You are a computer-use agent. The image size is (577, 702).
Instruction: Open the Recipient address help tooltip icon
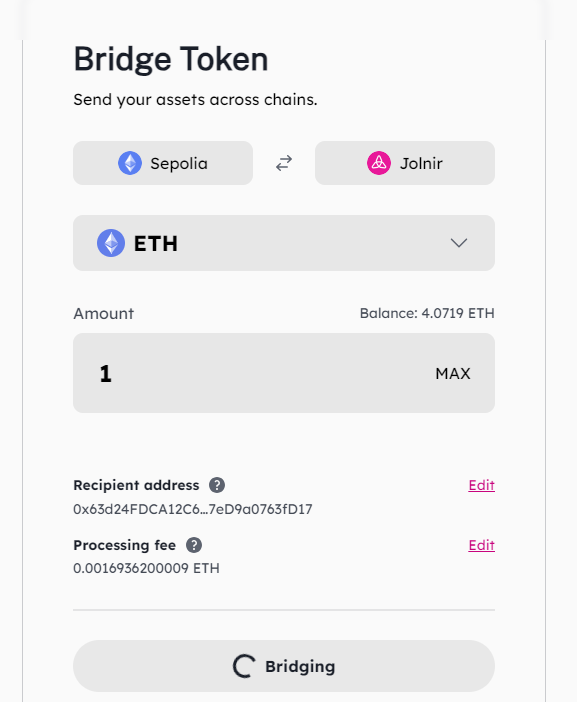pos(217,485)
